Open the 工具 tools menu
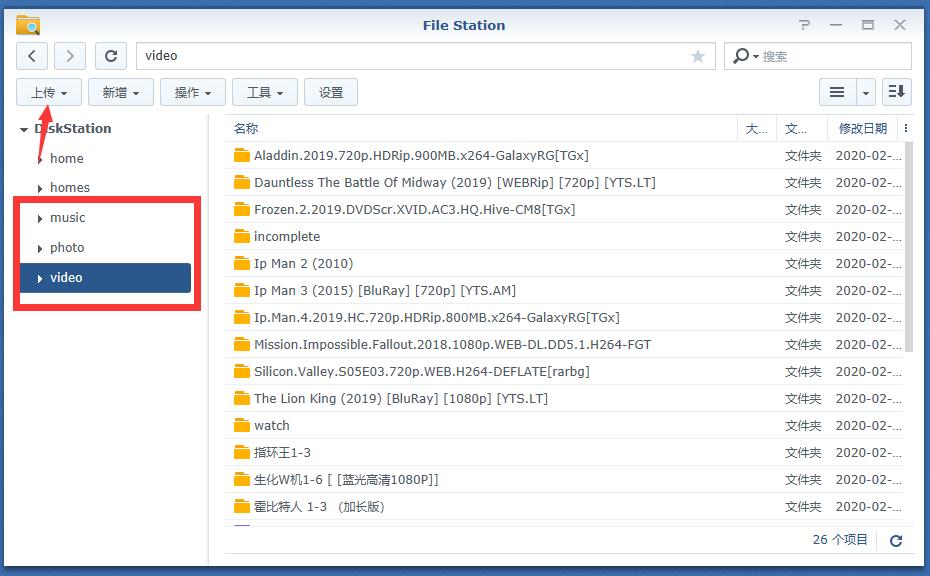 click(264, 91)
